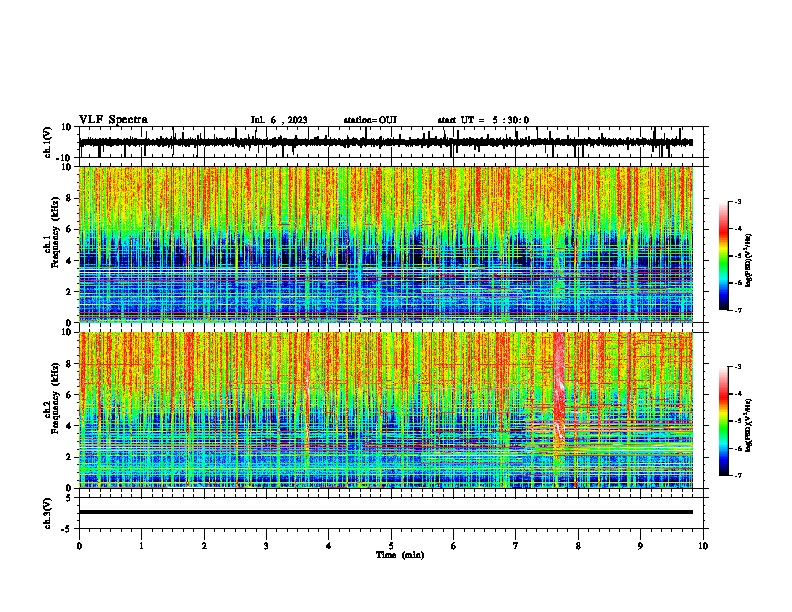Click inside the ch.1 spectrogram panel
Screen dimensions: 792x612
(x=386, y=244)
